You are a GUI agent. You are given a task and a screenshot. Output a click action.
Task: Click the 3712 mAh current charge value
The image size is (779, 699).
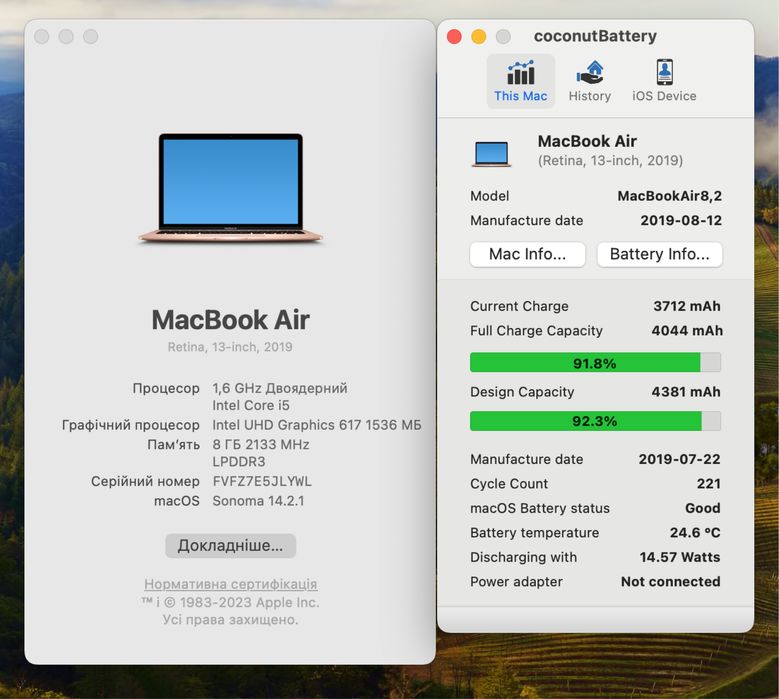687,306
